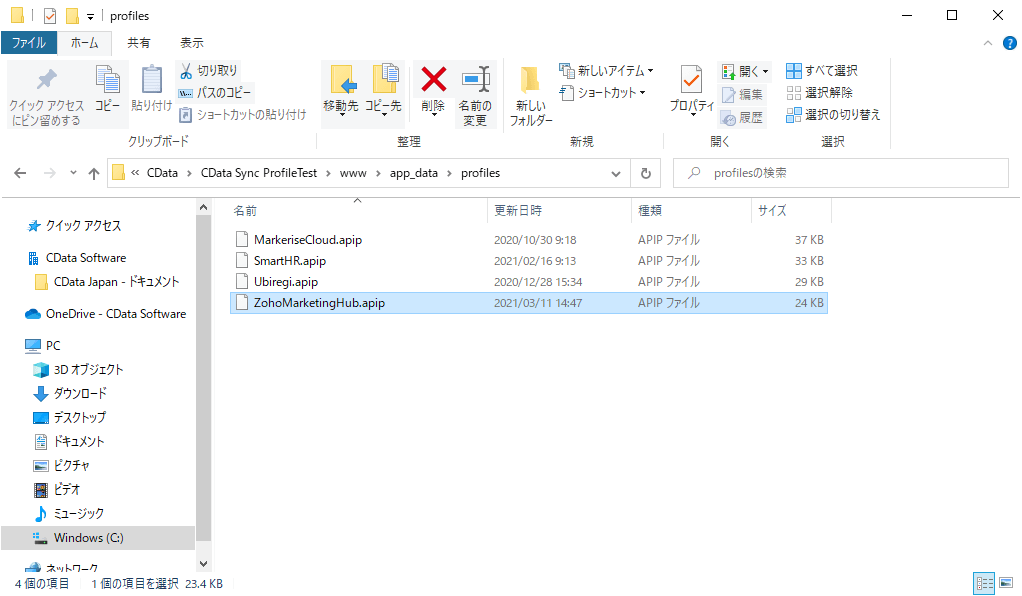Click Cut (切り取り) scissors icon
1022x596 pixels.
186,70
